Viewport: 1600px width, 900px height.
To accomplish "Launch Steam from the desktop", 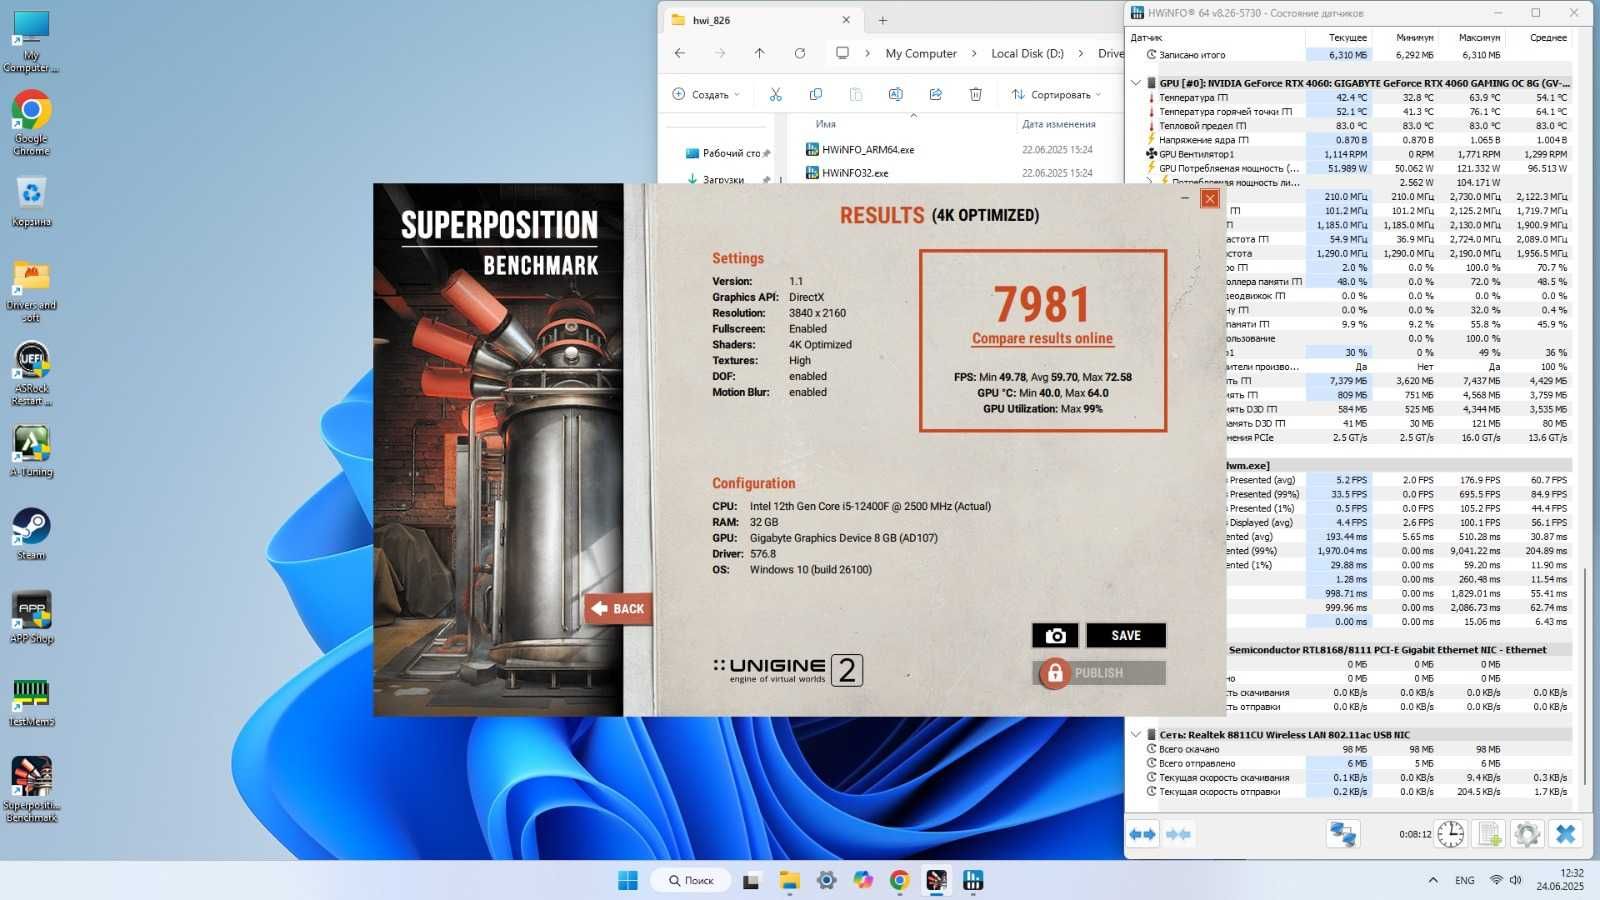I will (31, 534).
